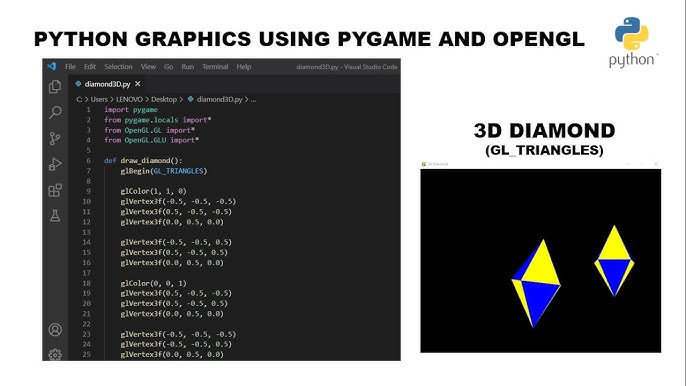
Task: Open the Run and Debug view
Action: point(55,164)
